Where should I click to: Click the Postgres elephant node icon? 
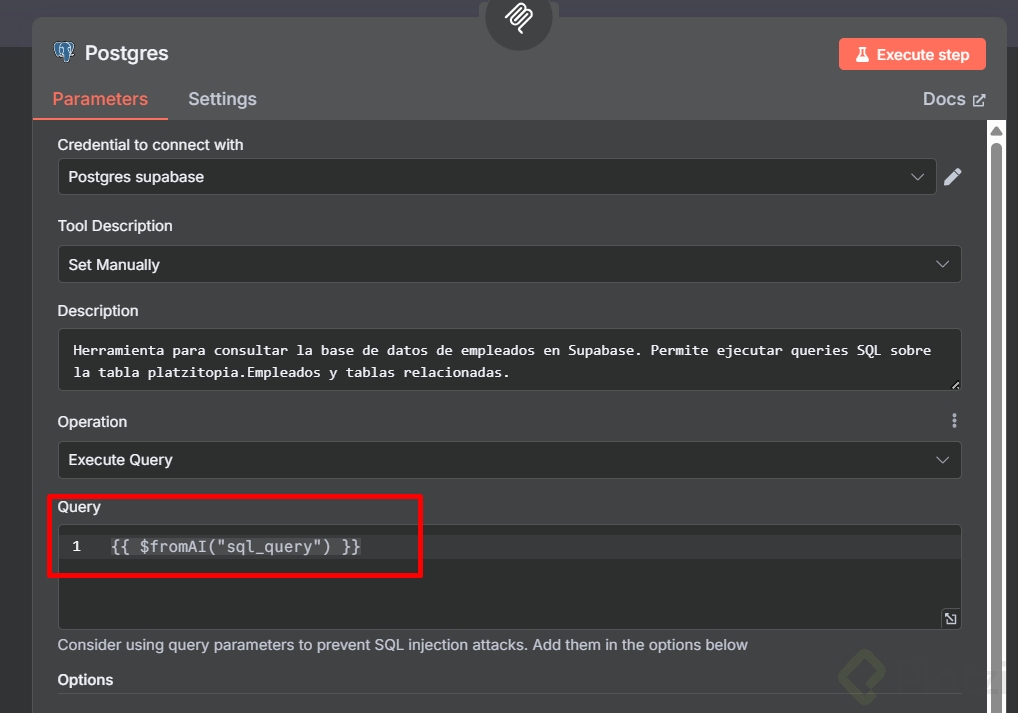pyautogui.click(x=64, y=52)
